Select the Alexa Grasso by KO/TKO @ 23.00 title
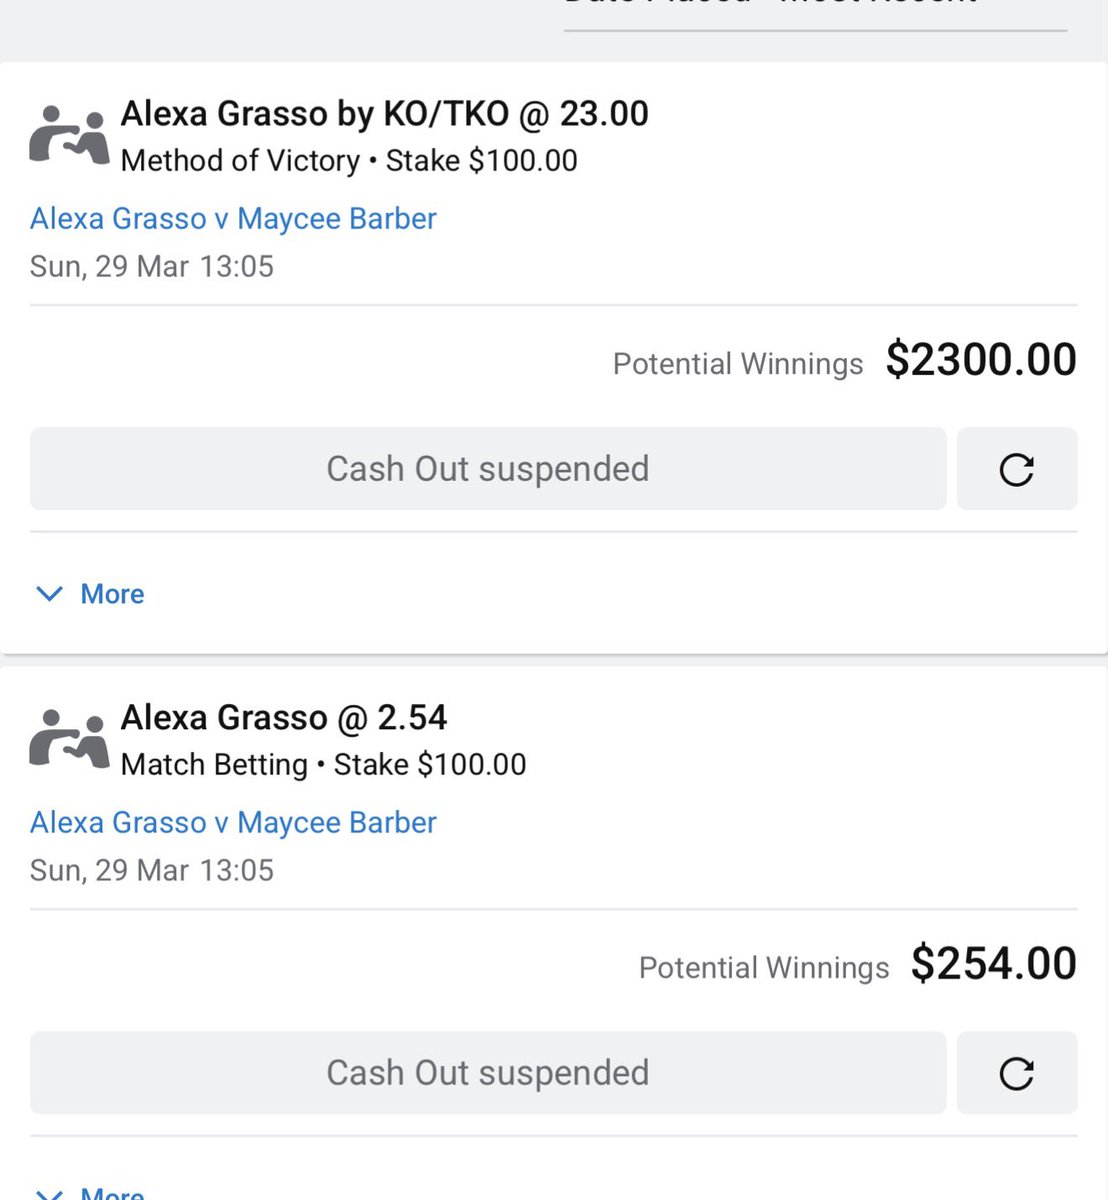 [x=384, y=114]
